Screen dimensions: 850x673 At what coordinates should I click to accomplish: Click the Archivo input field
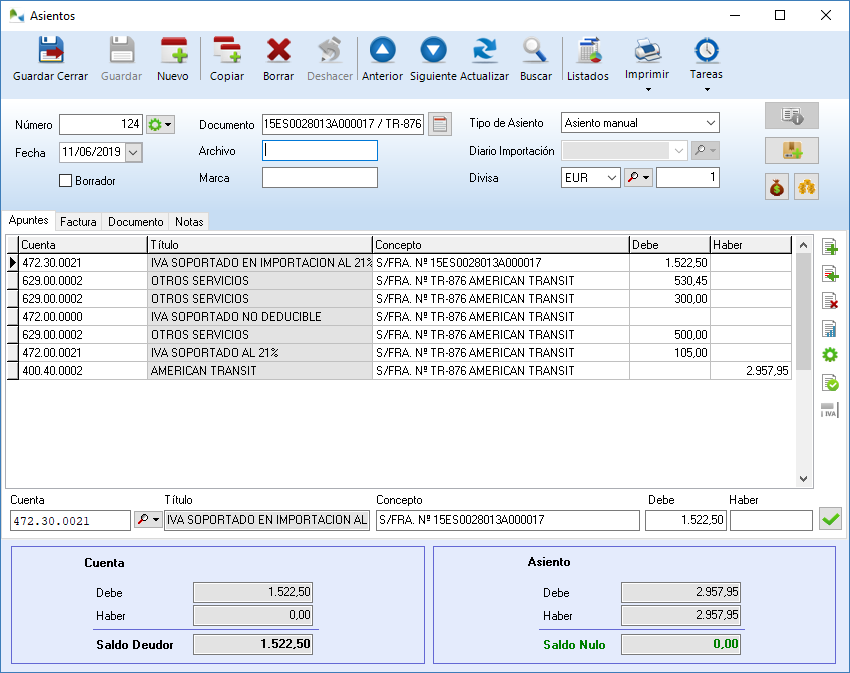tap(320, 151)
